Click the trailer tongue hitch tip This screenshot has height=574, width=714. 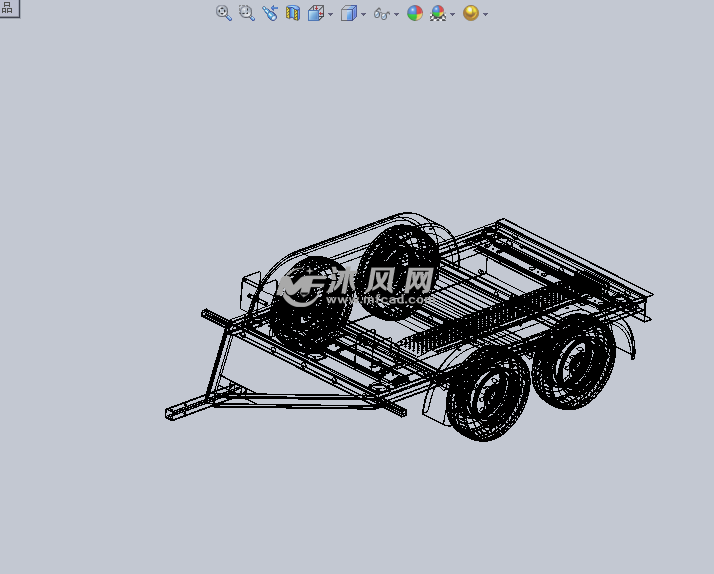[x=172, y=412]
